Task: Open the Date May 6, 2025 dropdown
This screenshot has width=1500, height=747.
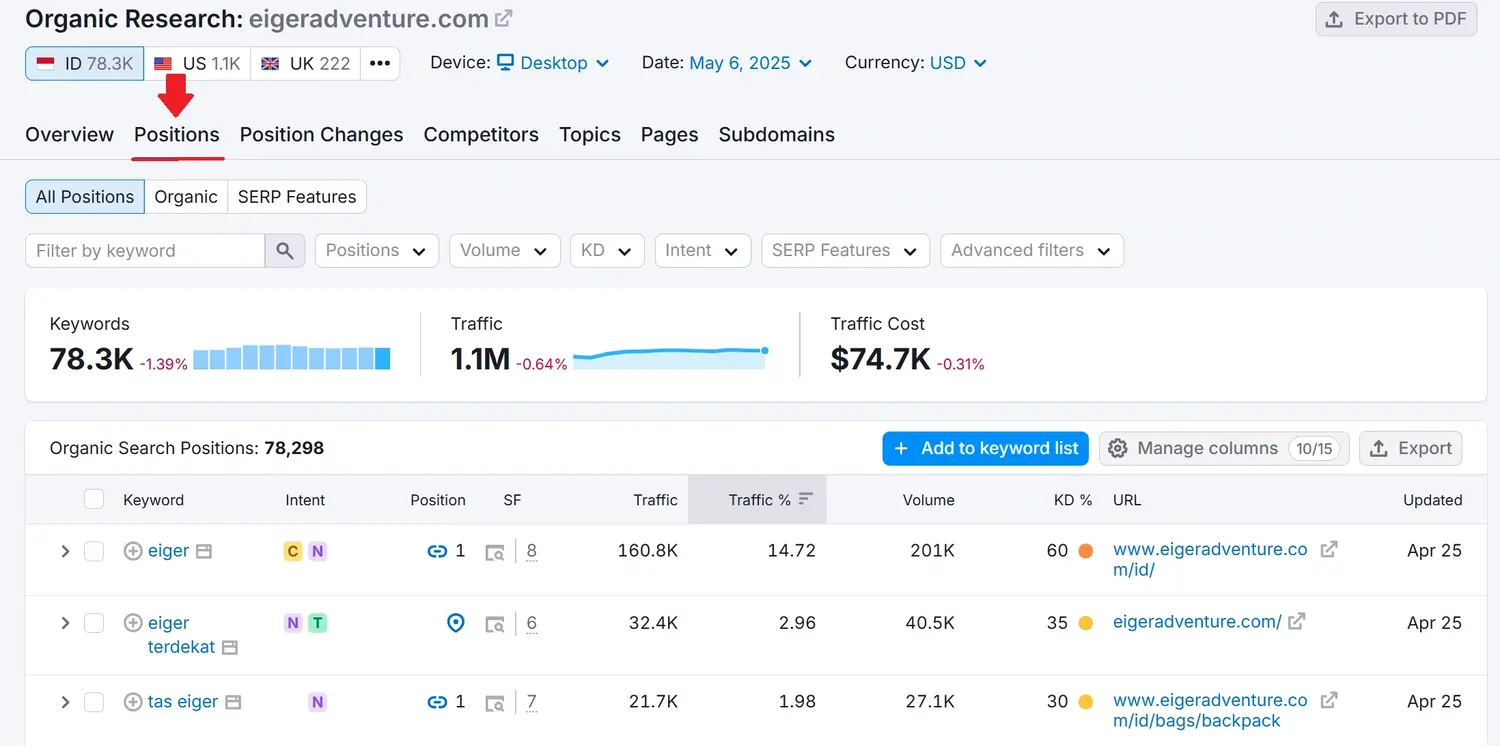Action: pyautogui.click(x=751, y=63)
